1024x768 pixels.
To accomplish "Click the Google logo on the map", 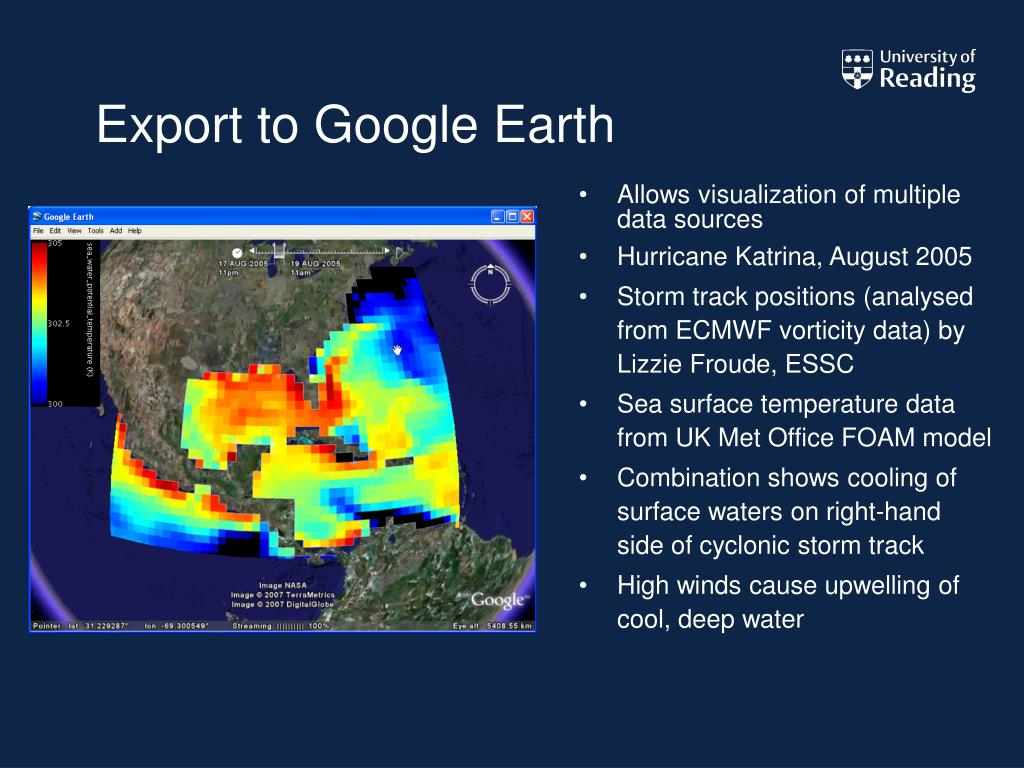I will (x=498, y=600).
